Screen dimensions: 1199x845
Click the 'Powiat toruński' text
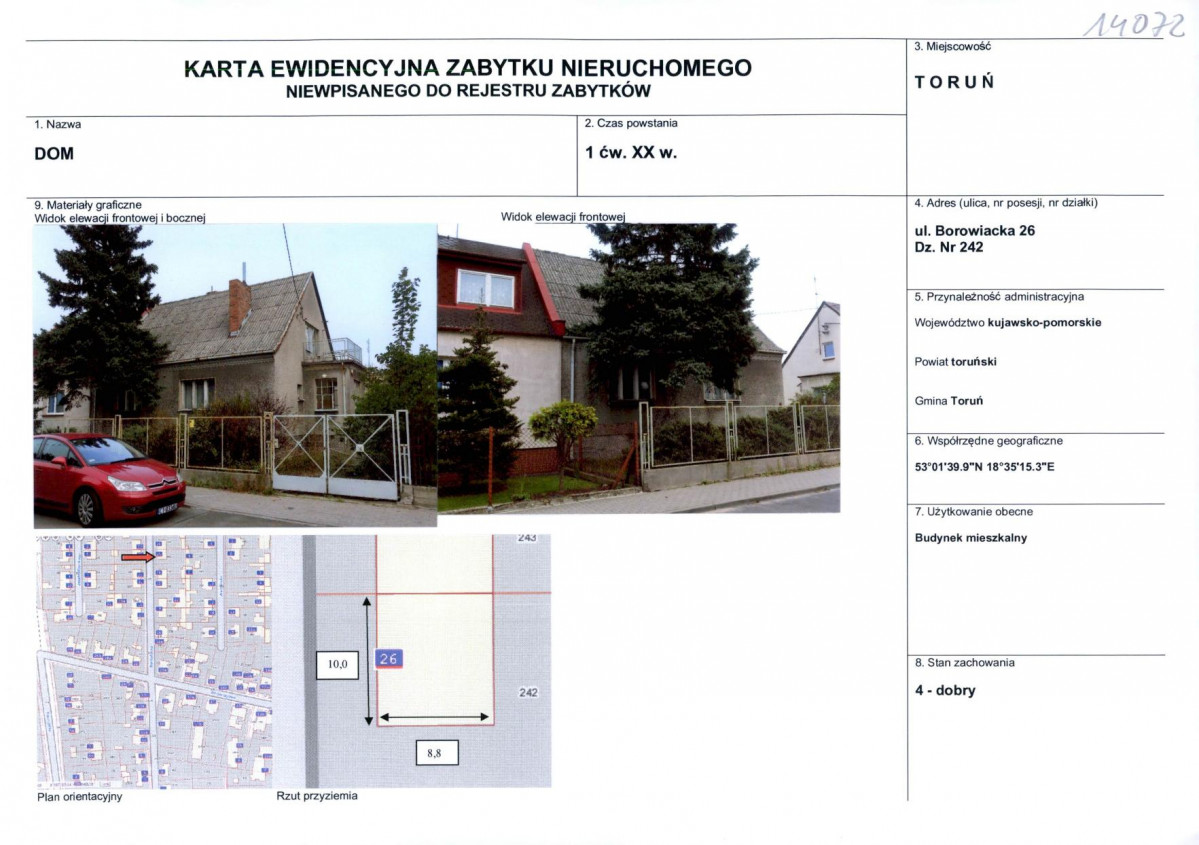955,362
